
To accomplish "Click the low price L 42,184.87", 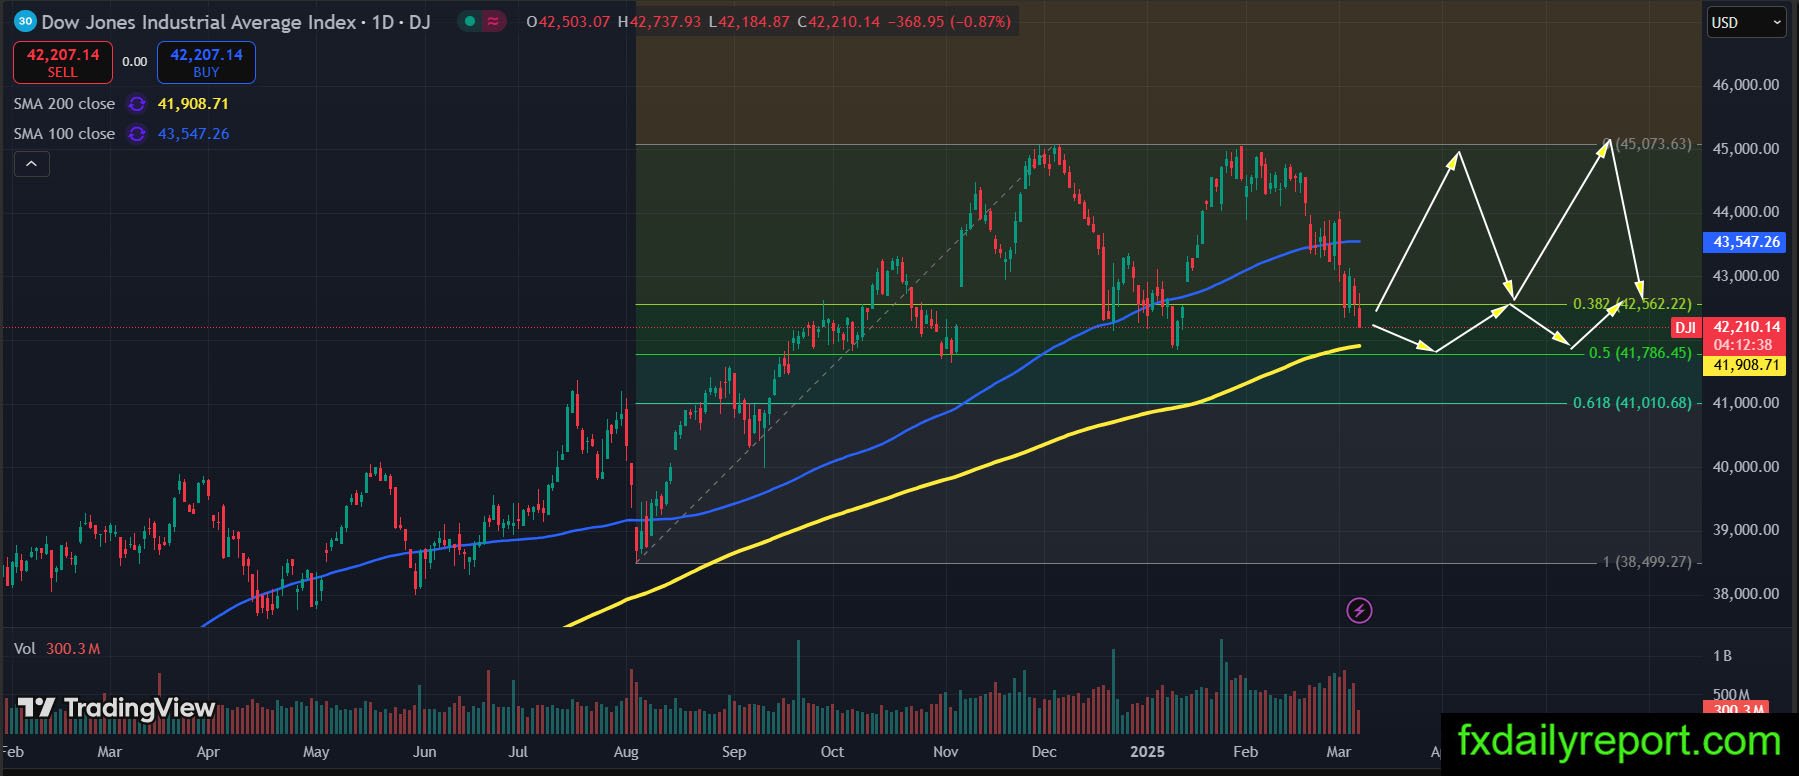I will coord(749,22).
